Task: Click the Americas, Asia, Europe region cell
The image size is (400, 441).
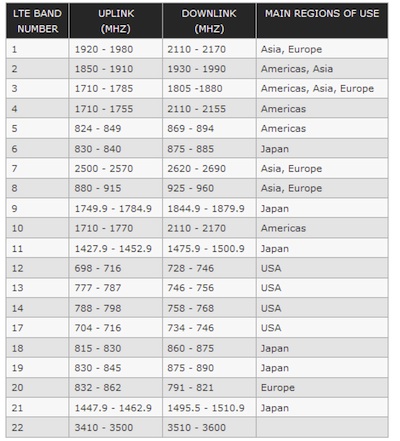Action: pyautogui.click(x=322, y=89)
